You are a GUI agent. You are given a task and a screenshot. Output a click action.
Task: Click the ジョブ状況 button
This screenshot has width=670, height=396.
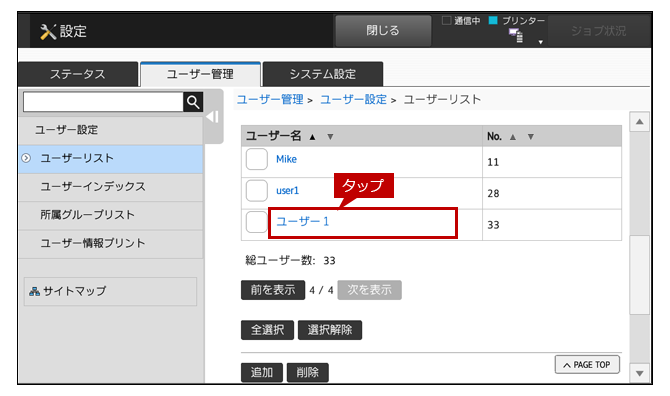coord(599,31)
